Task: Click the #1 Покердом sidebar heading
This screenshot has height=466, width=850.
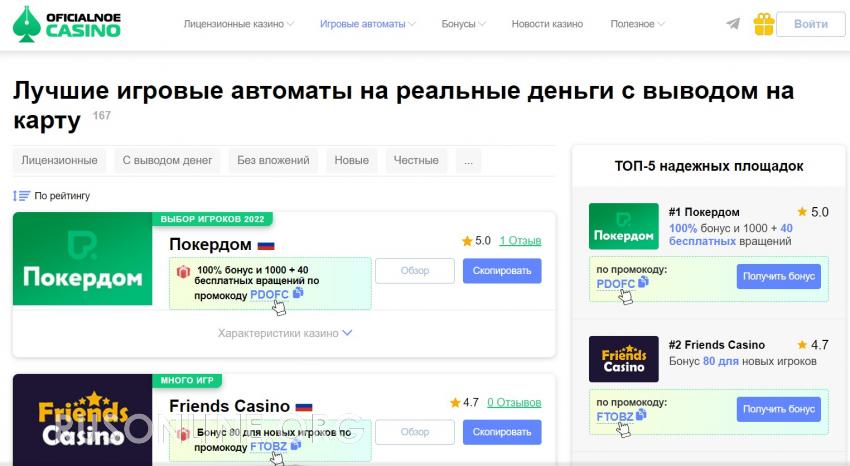Action: click(x=704, y=212)
